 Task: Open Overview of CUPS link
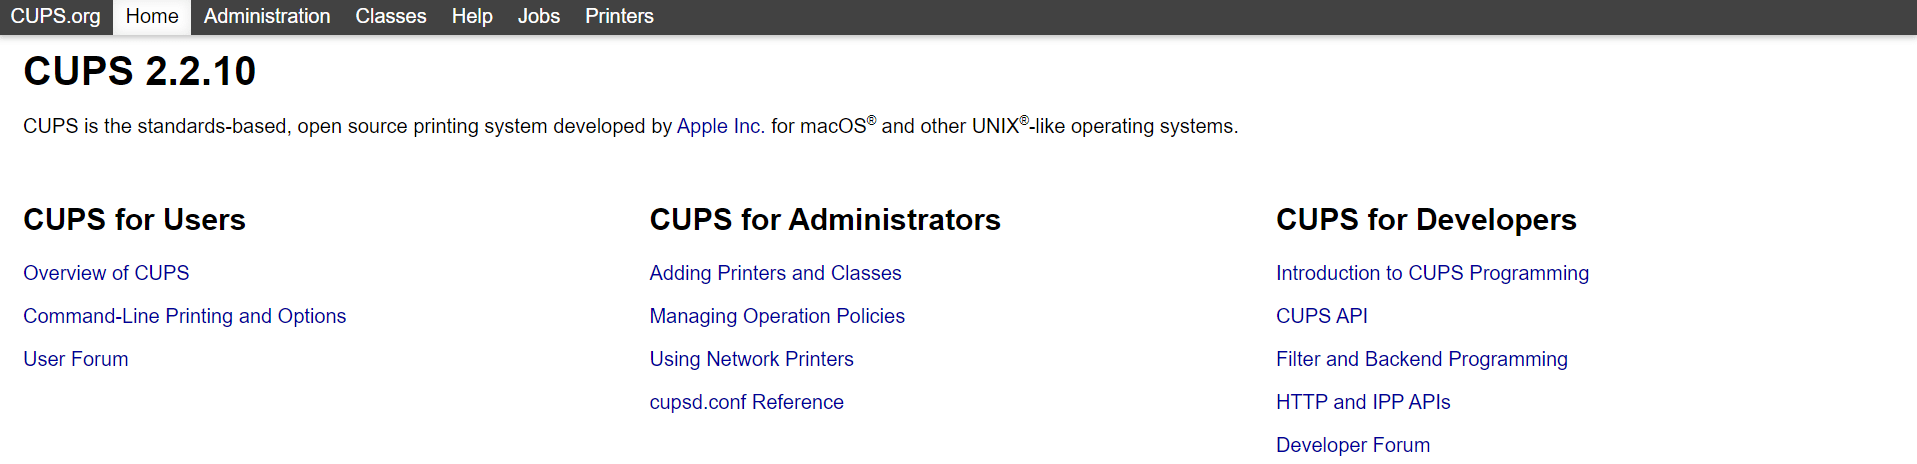click(106, 273)
